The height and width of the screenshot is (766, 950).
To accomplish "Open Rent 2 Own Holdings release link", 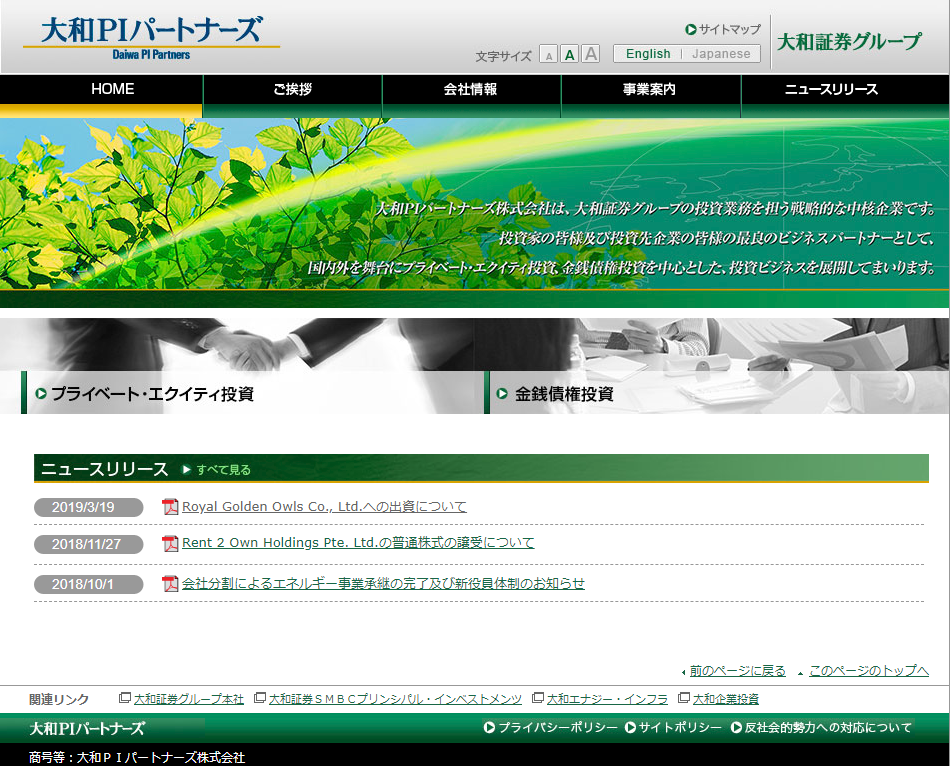I will click(358, 543).
